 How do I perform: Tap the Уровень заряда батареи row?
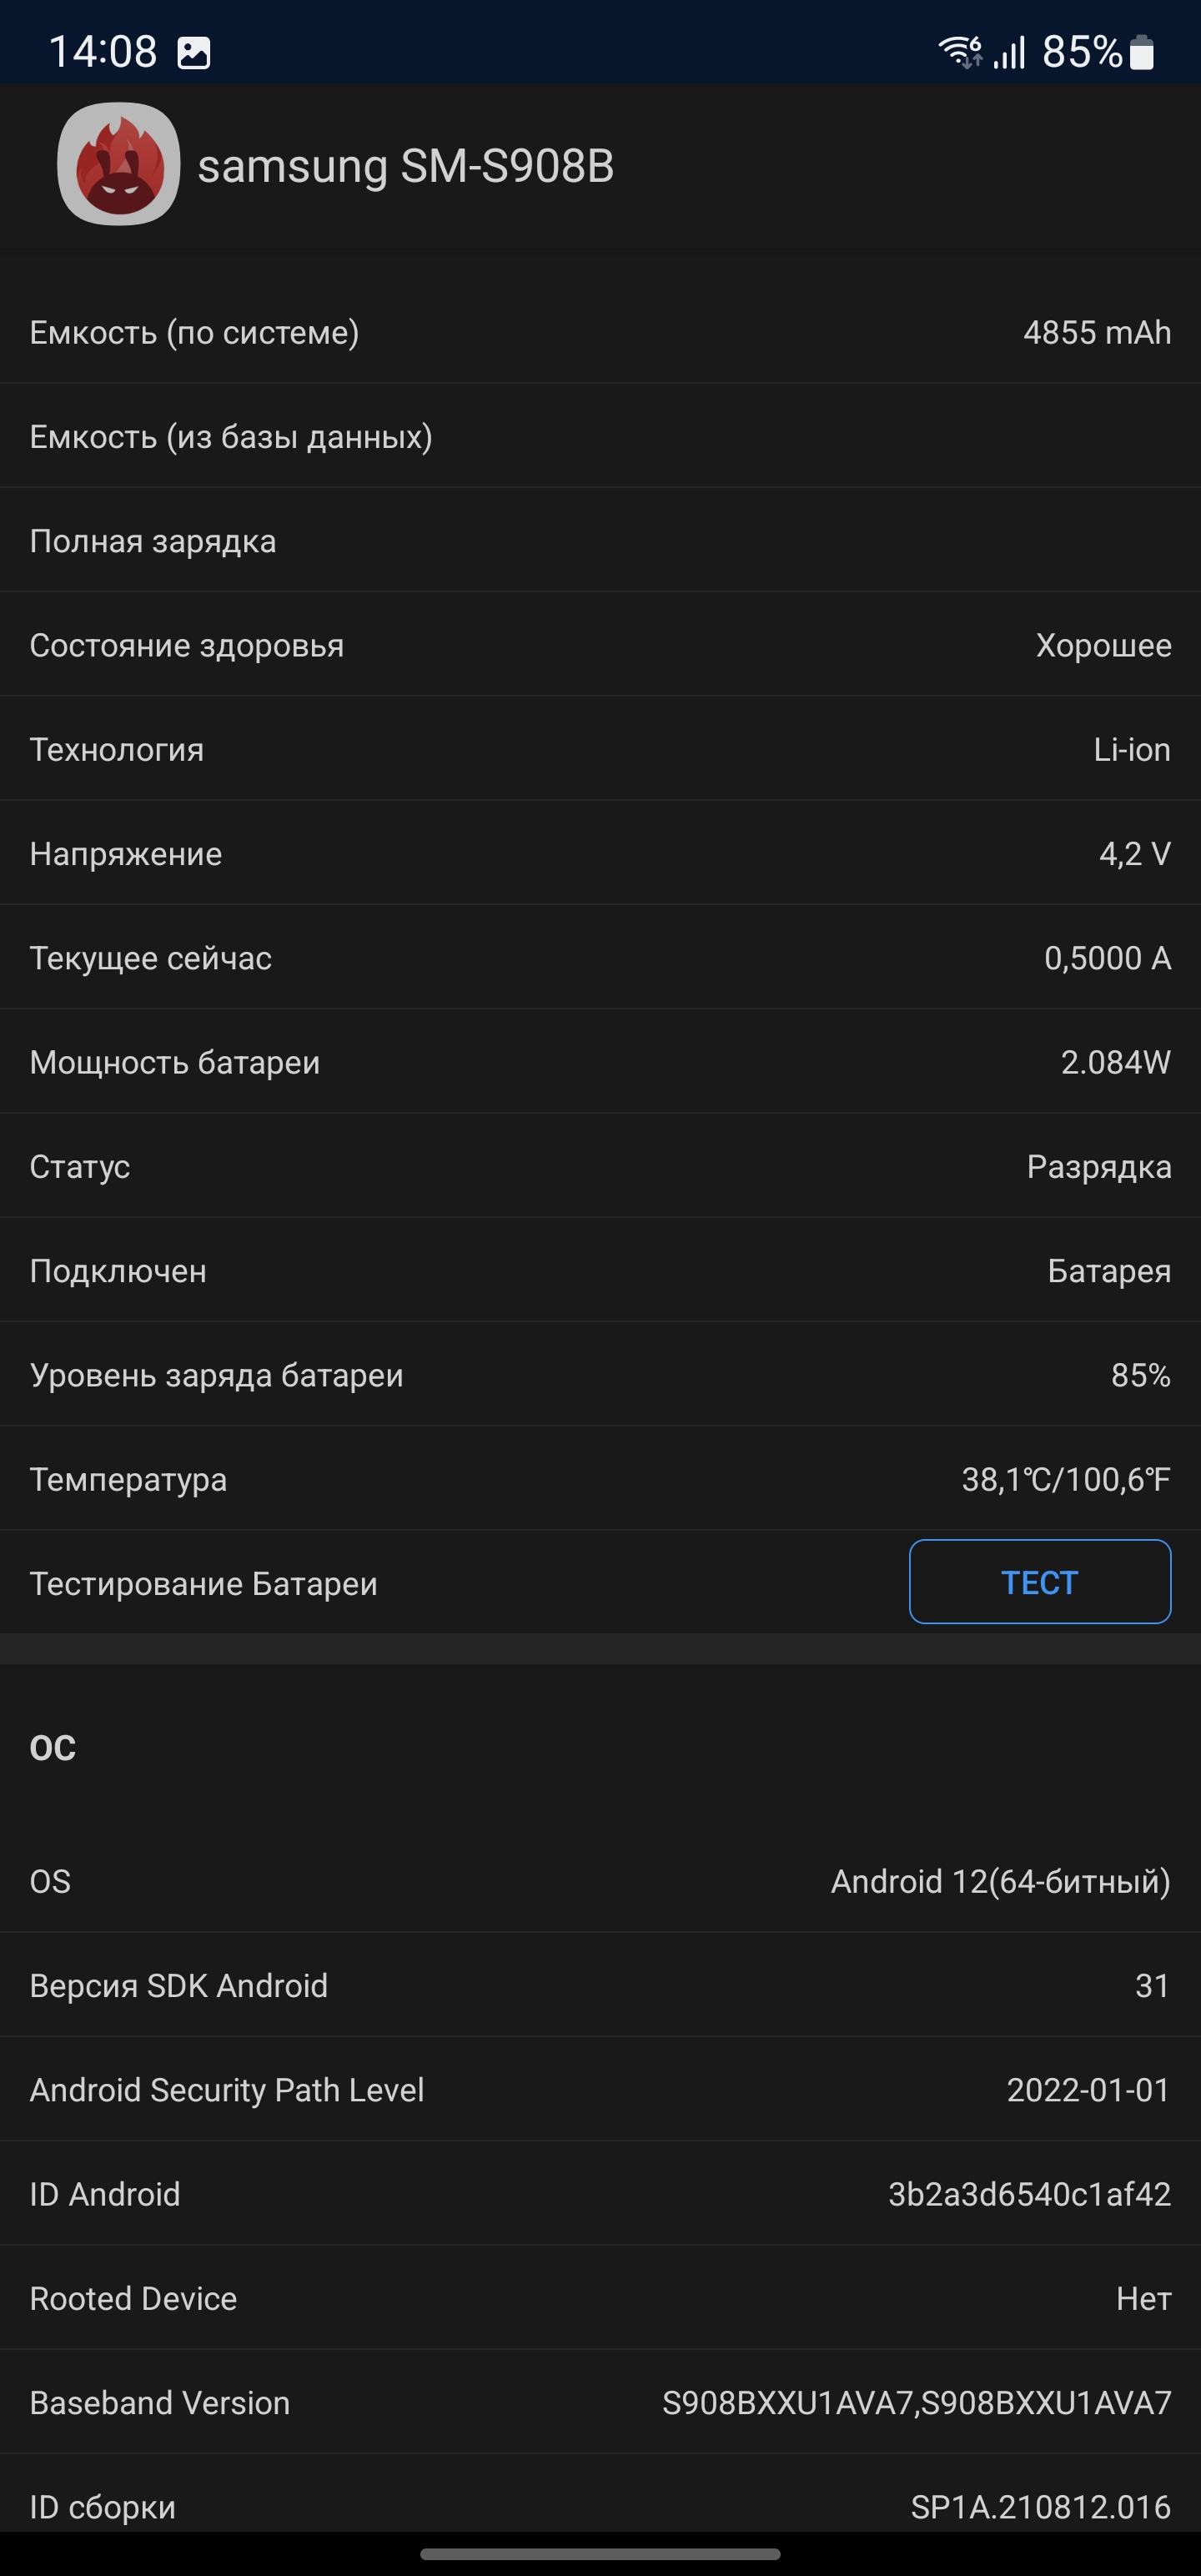point(600,1375)
